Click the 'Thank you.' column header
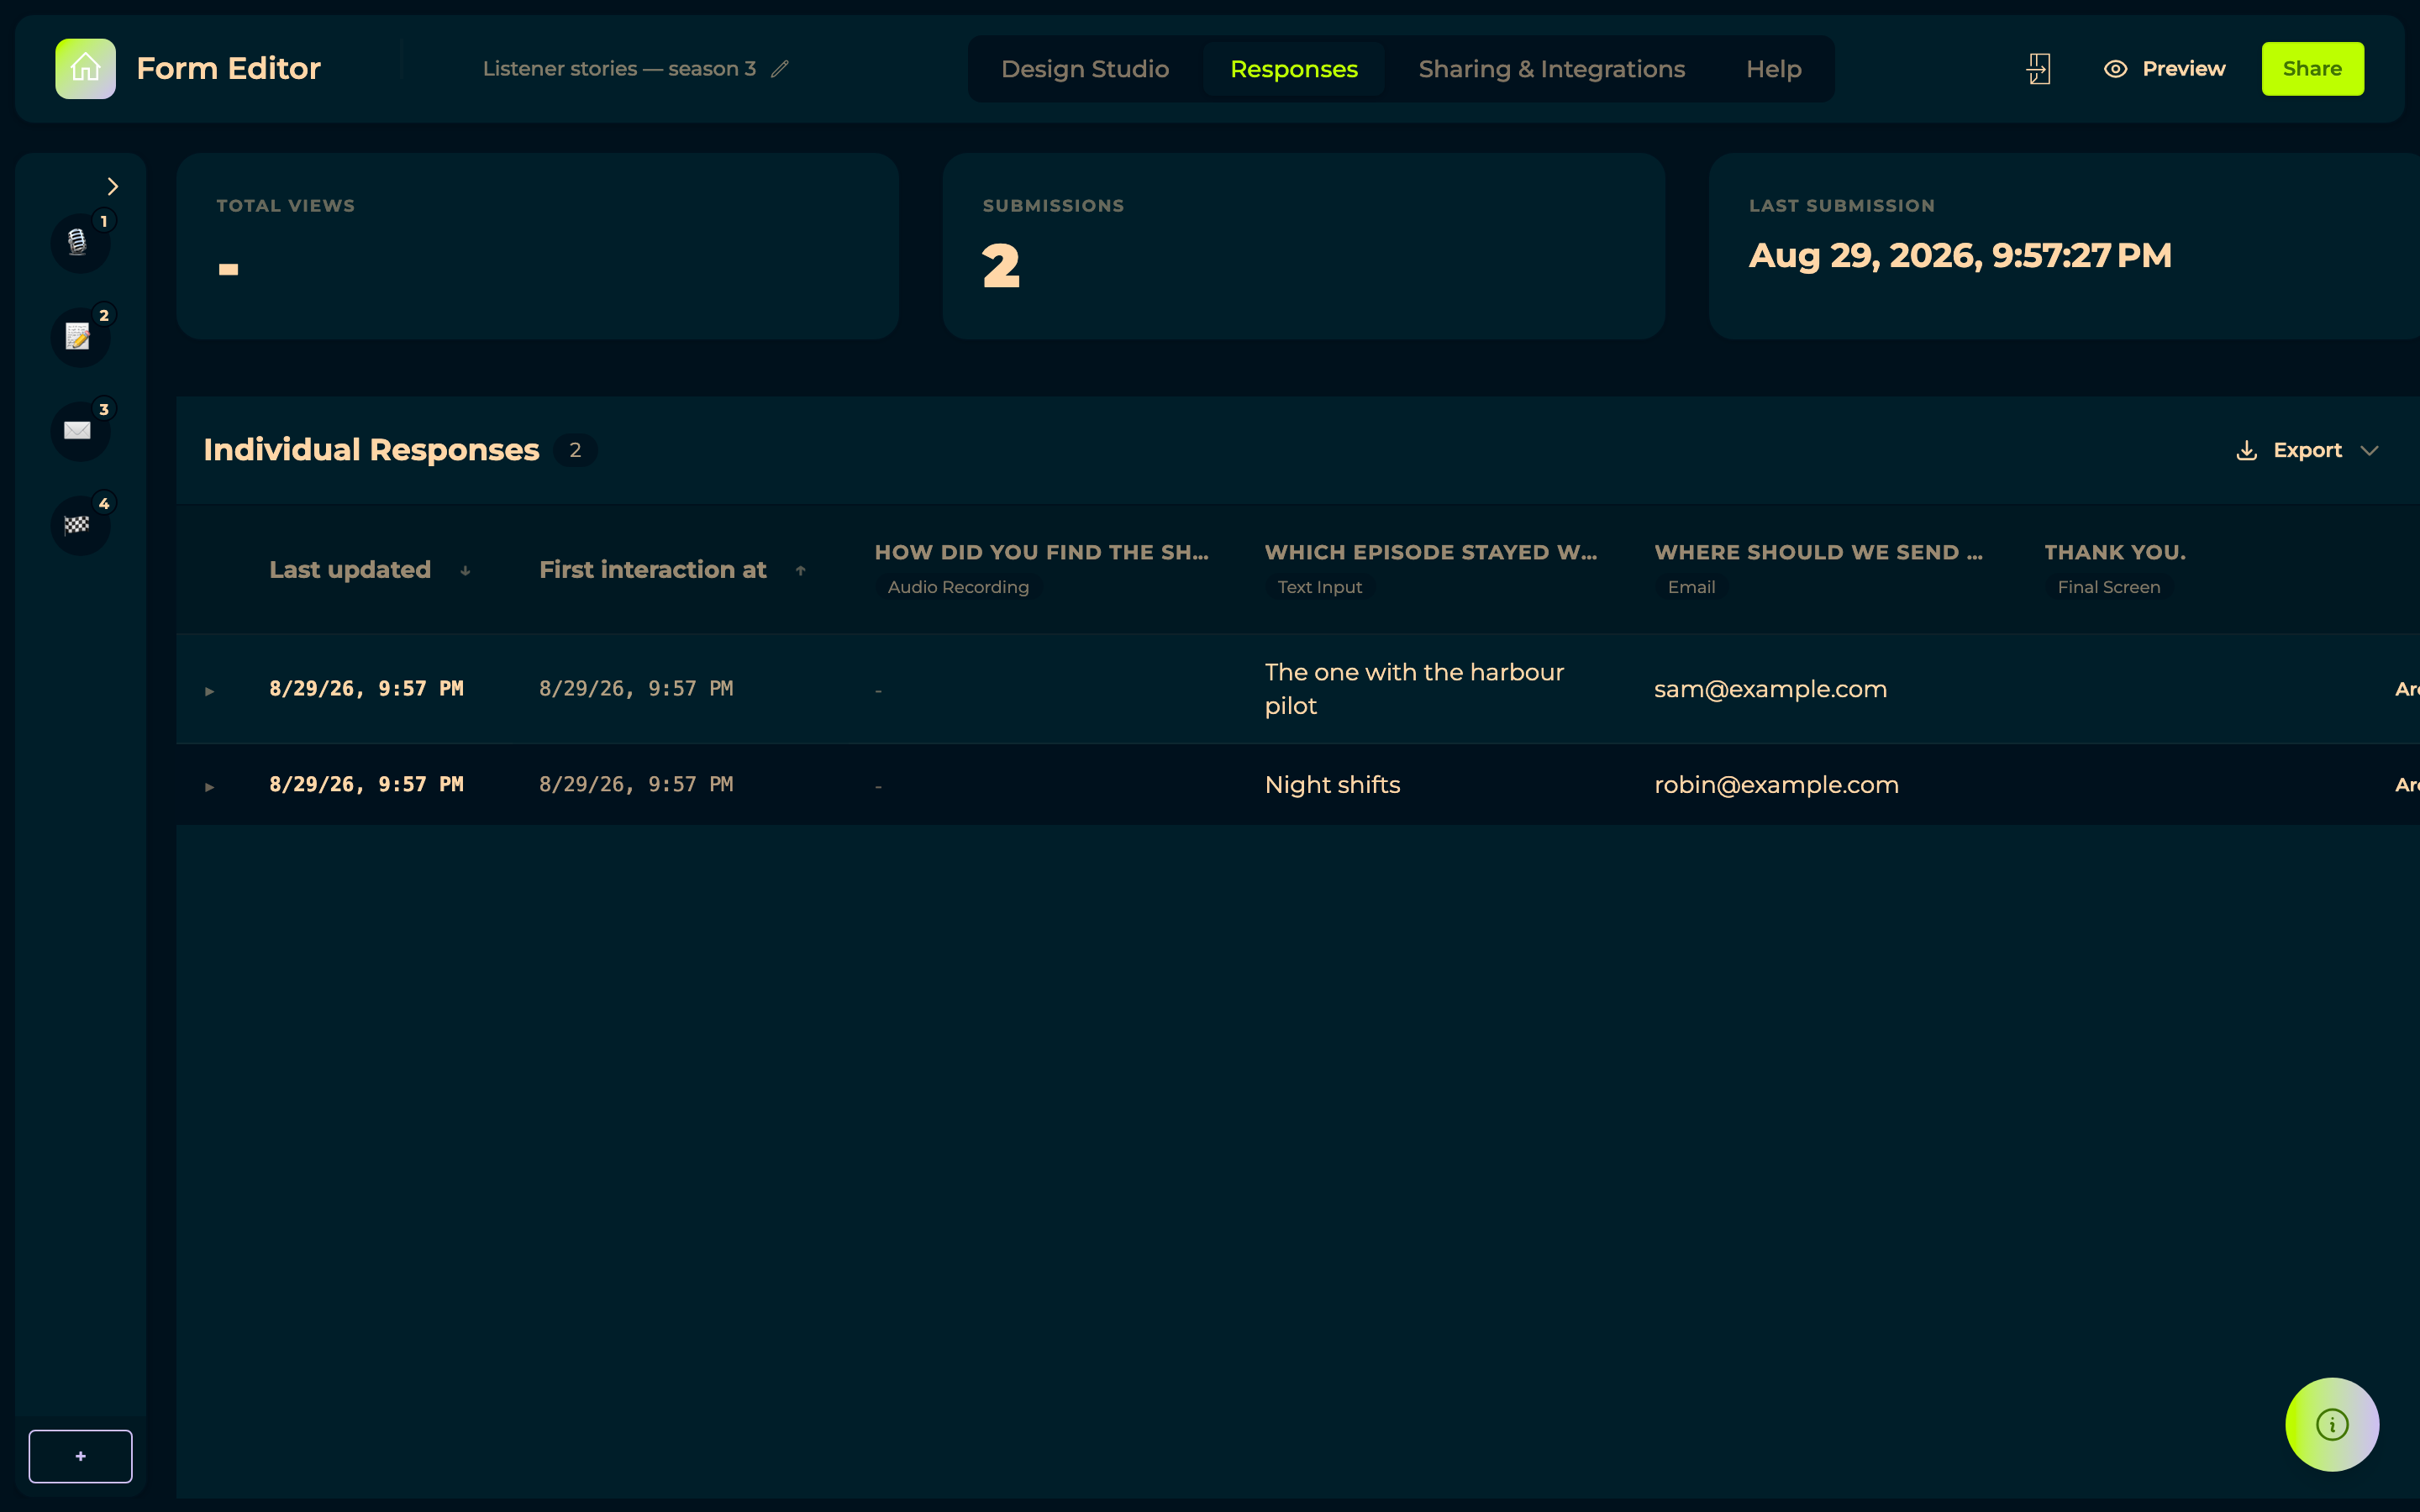Viewport: 2420px width, 1512px height. (2115, 552)
